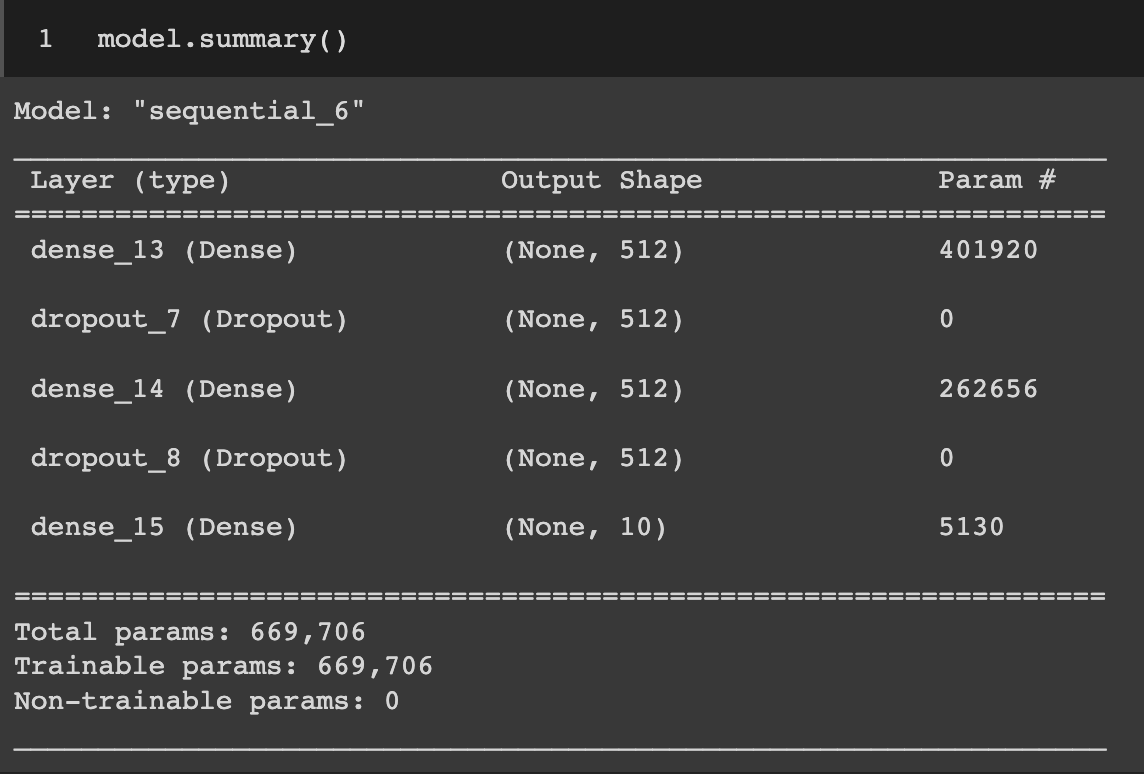Click the Output Shape column header
This screenshot has height=774, width=1144.
[601, 181]
